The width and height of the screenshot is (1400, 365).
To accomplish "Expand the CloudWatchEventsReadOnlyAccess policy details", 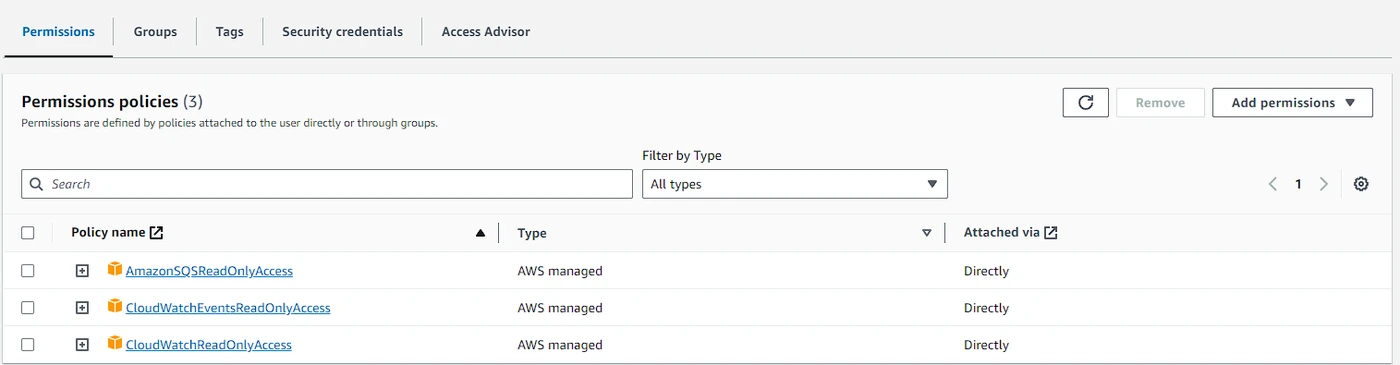I will click(x=83, y=308).
